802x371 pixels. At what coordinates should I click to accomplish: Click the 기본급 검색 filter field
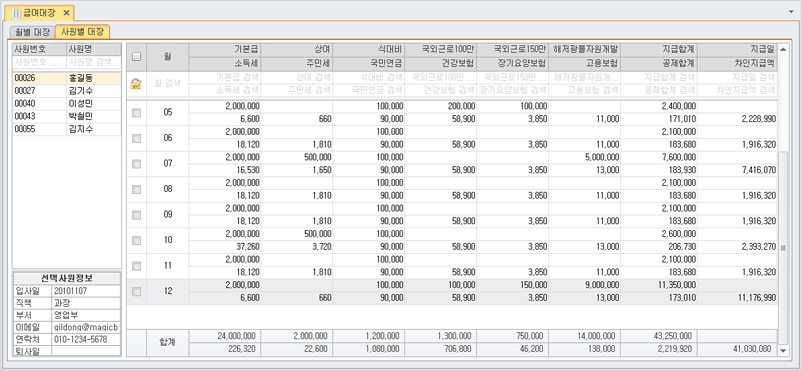(225, 78)
